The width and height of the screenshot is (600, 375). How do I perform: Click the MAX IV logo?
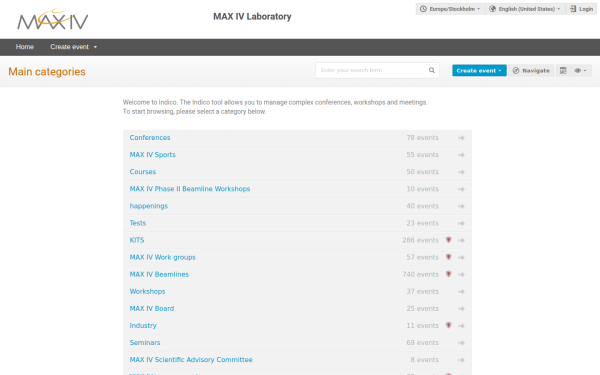click(52, 20)
